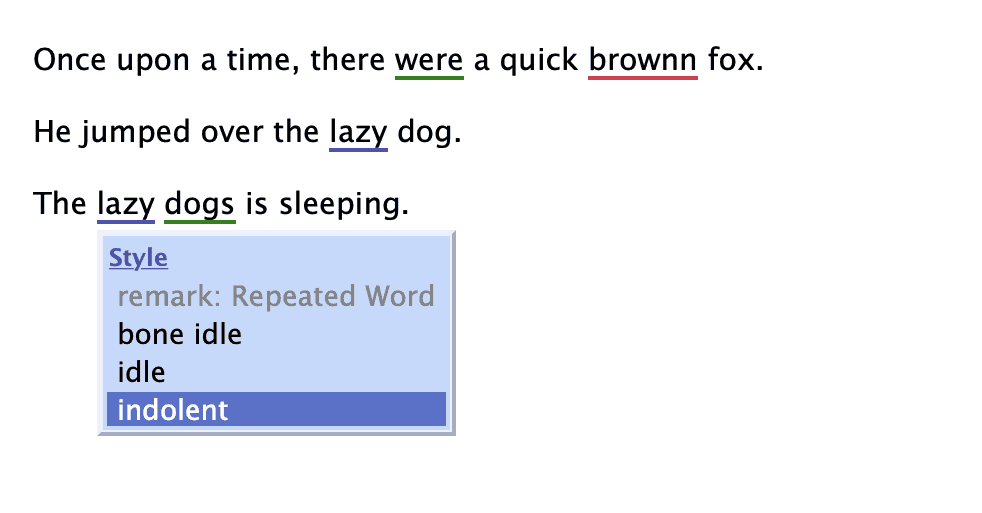The image size is (982, 513).
Task: Choose the 'bone idle' suggestion
Action: point(180,333)
